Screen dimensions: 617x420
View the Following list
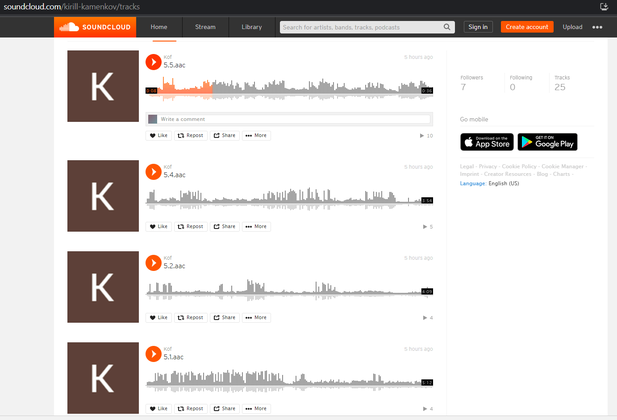[x=521, y=83]
